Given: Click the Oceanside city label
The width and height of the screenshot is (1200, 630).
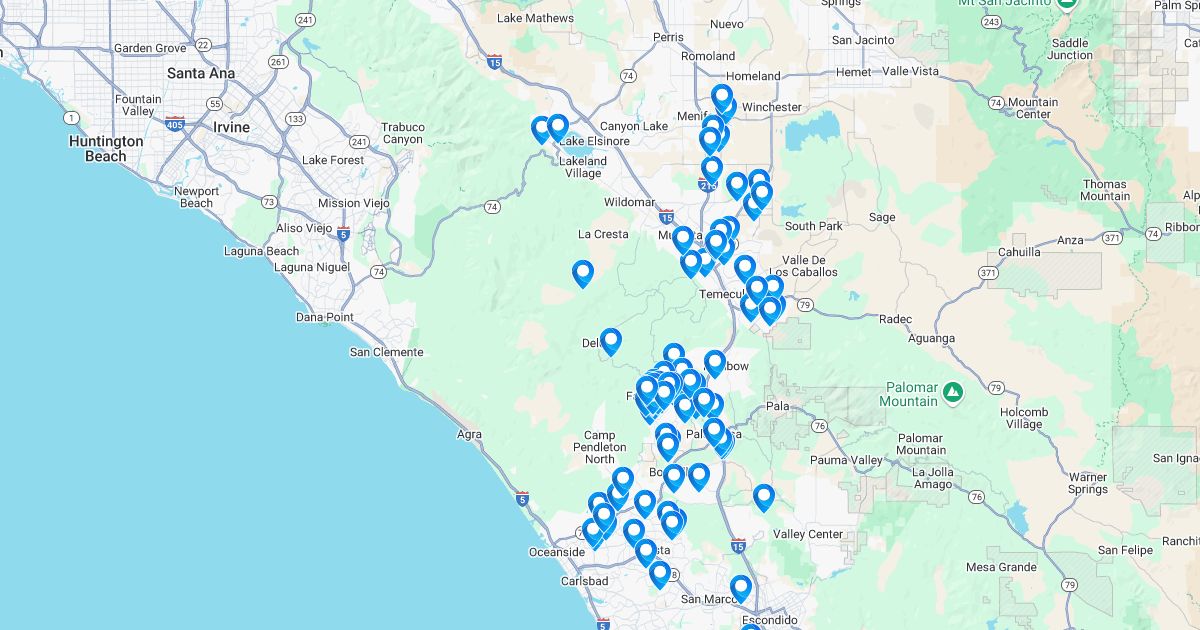Looking at the screenshot, I should click(557, 552).
